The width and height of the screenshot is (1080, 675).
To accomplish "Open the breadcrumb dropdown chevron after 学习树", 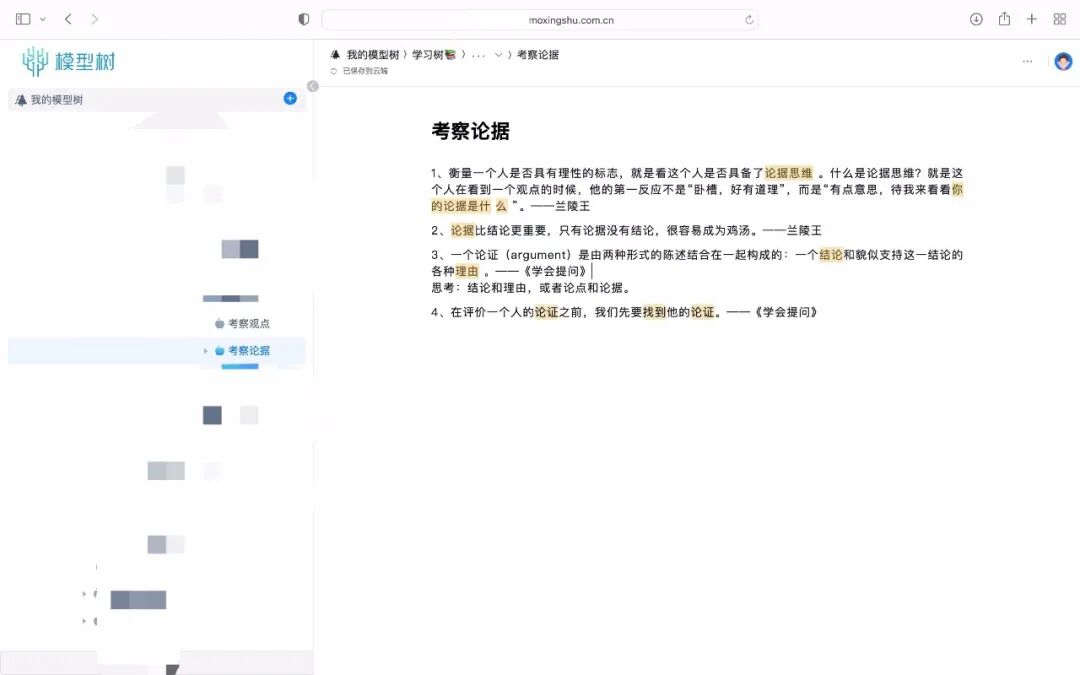I will click(x=497, y=54).
